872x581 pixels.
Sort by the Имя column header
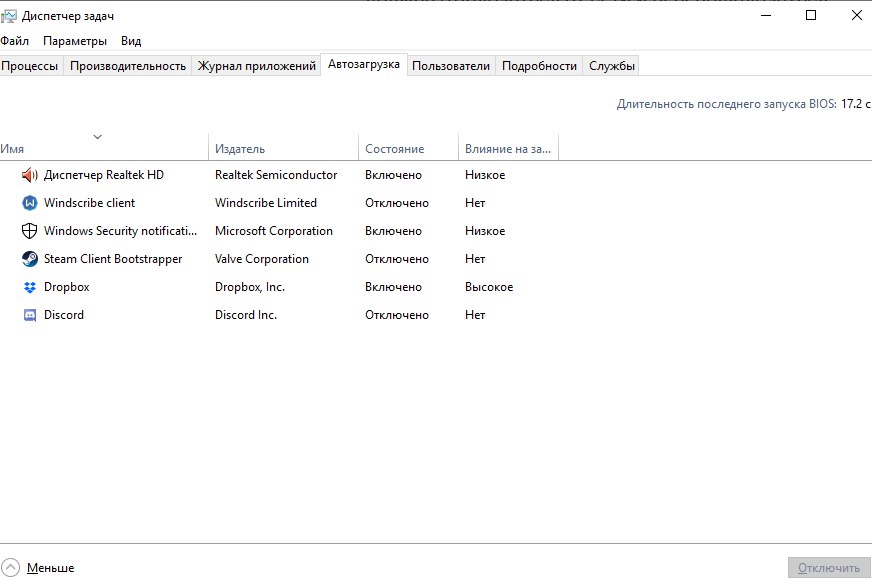(104, 148)
